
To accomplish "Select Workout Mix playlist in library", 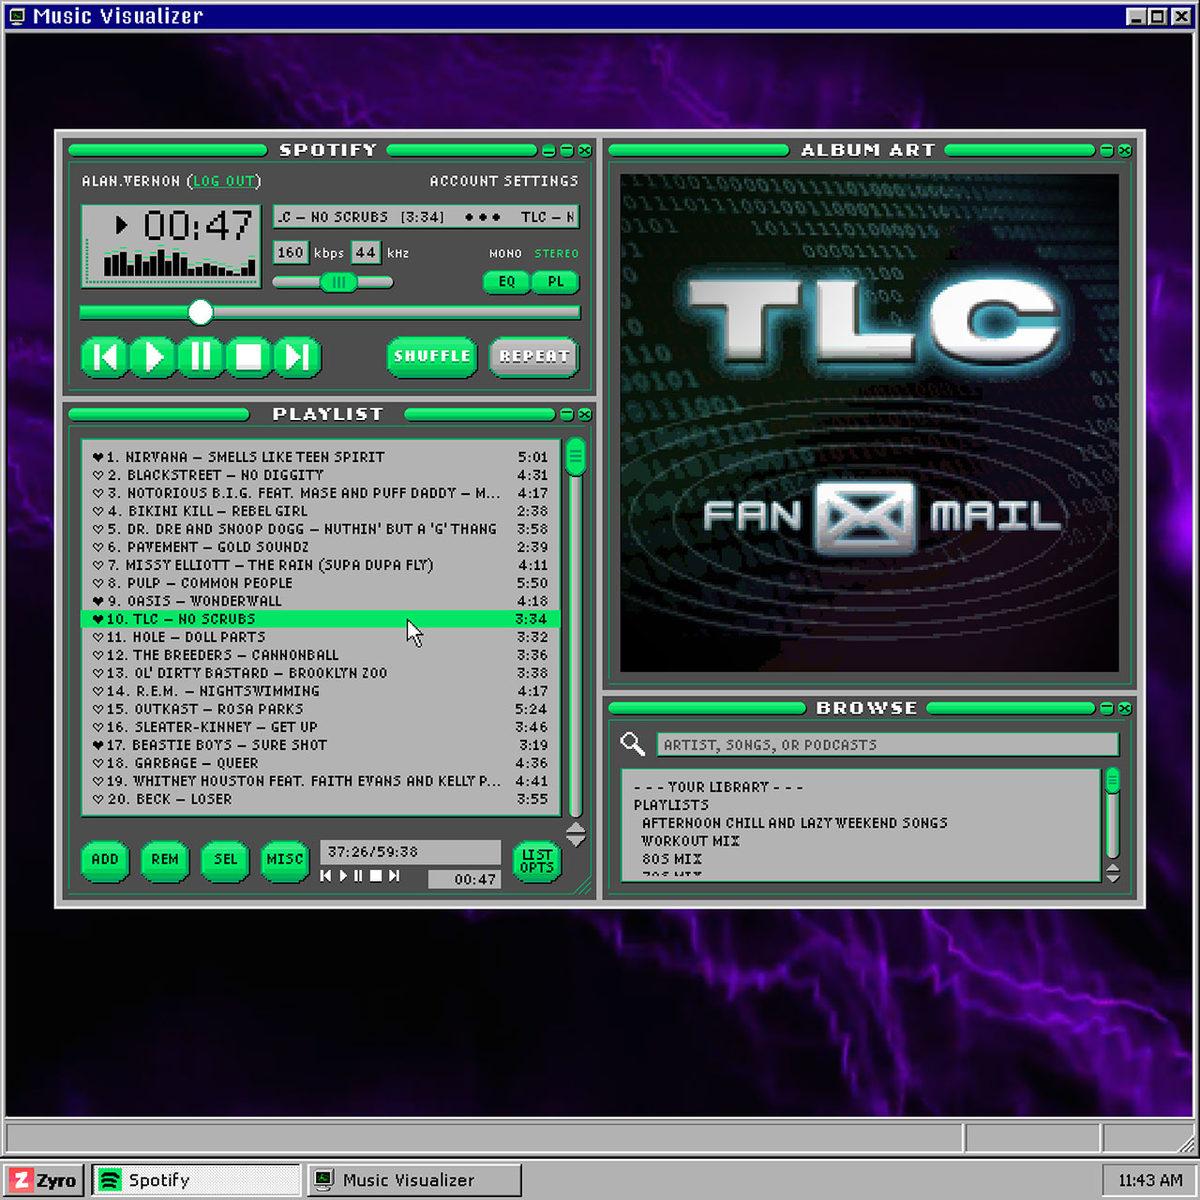I will [x=691, y=841].
